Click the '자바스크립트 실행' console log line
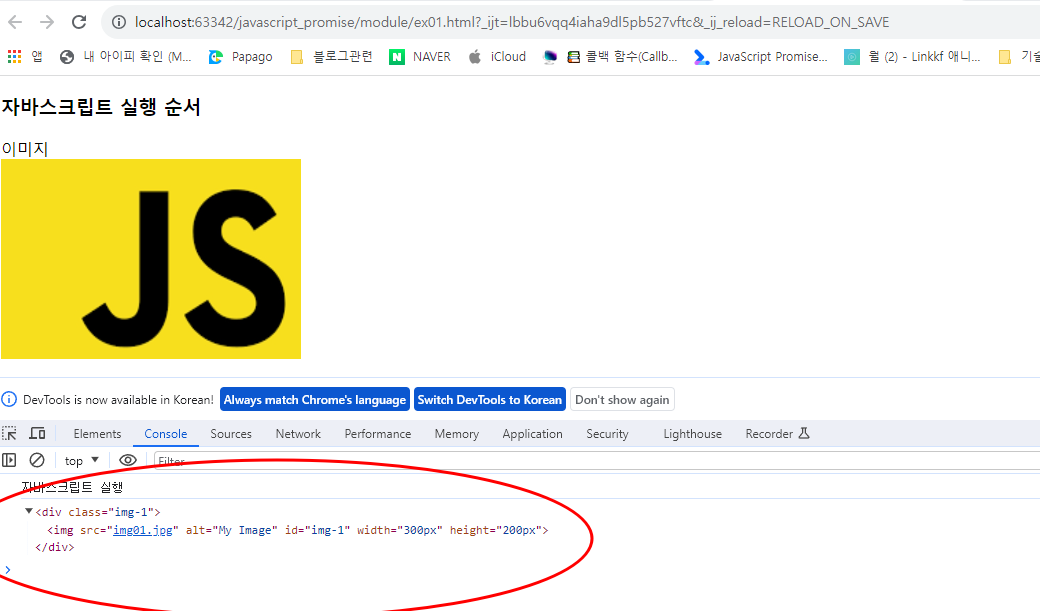The height and width of the screenshot is (611, 1040). [72, 487]
